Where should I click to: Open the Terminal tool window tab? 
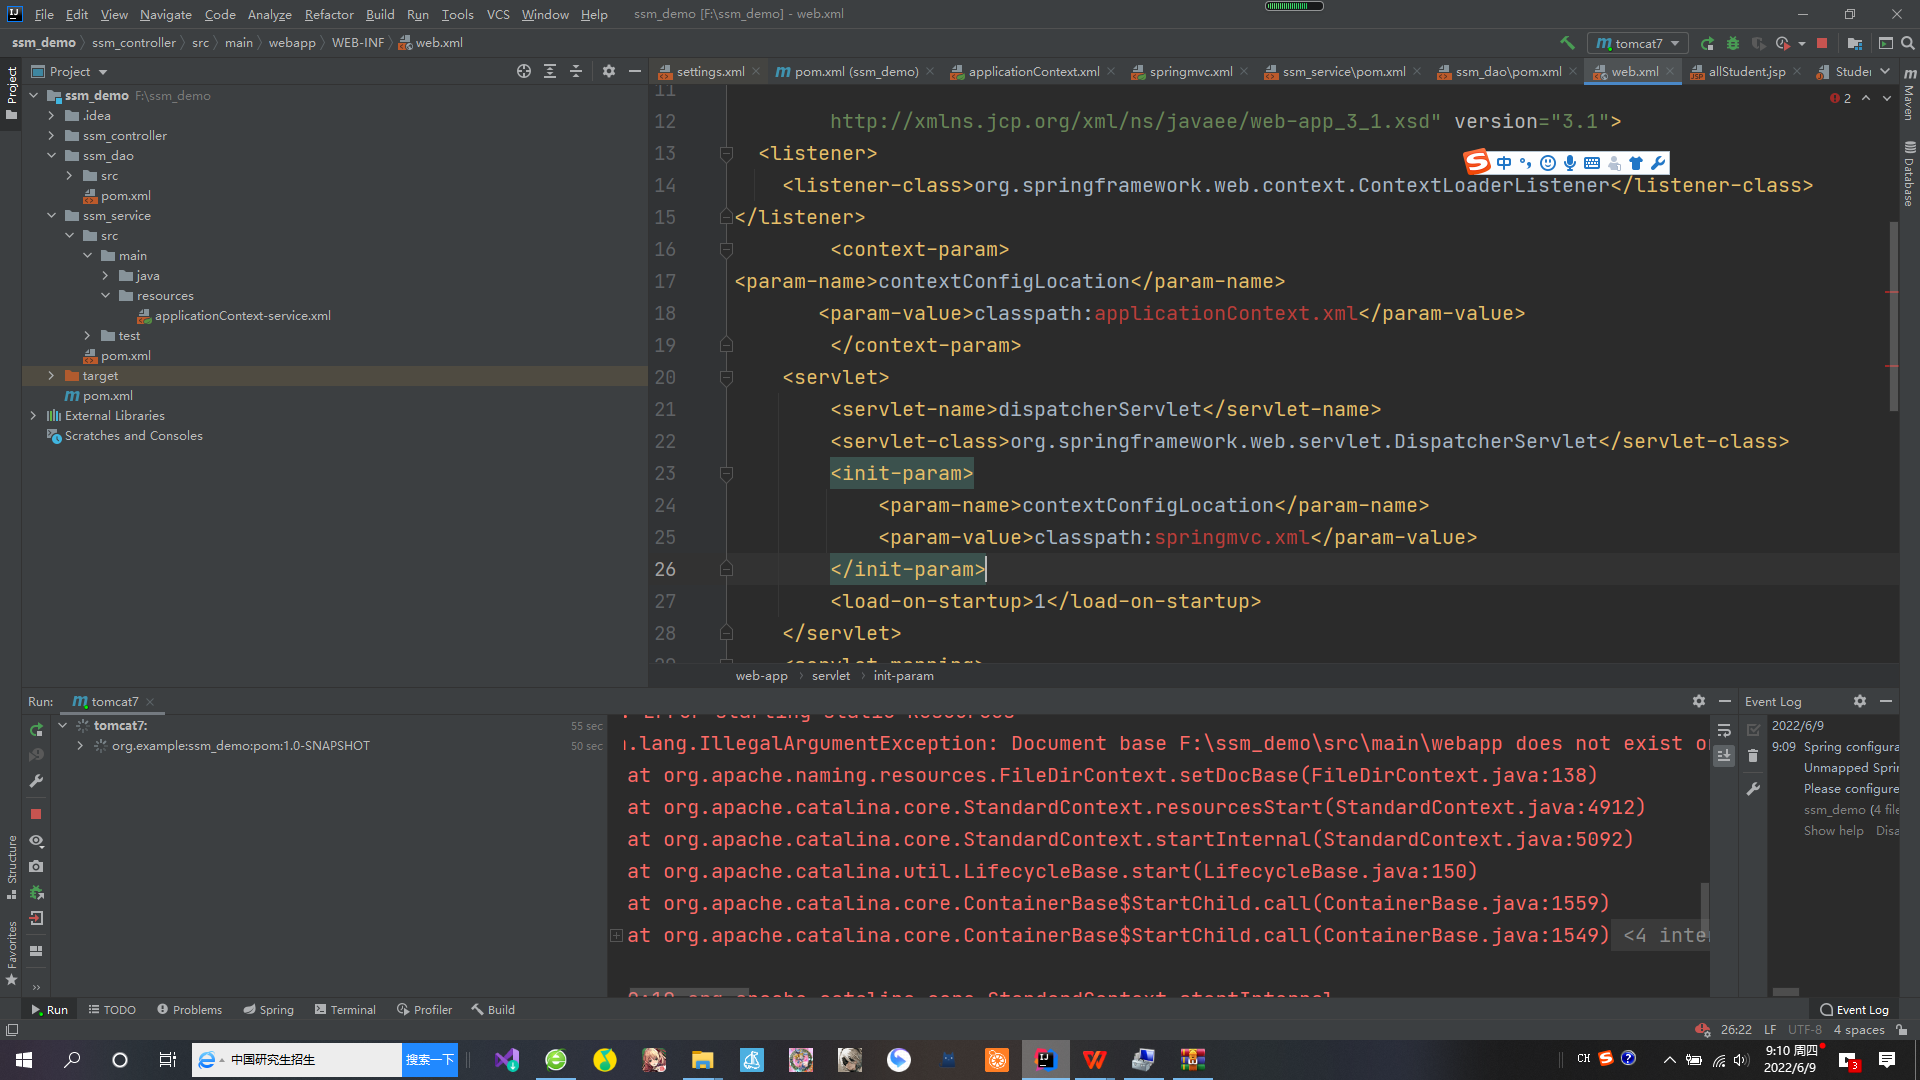point(345,1009)
